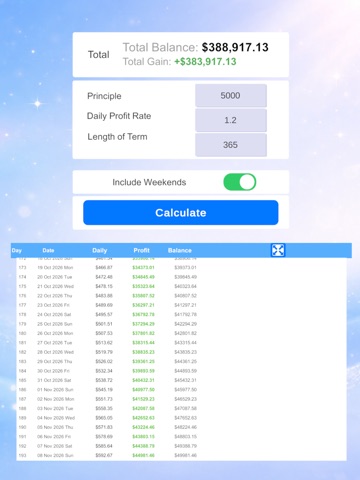Click day number 190 in the table
This screenshot has width=360, height=480.
(x=22, y=427)
